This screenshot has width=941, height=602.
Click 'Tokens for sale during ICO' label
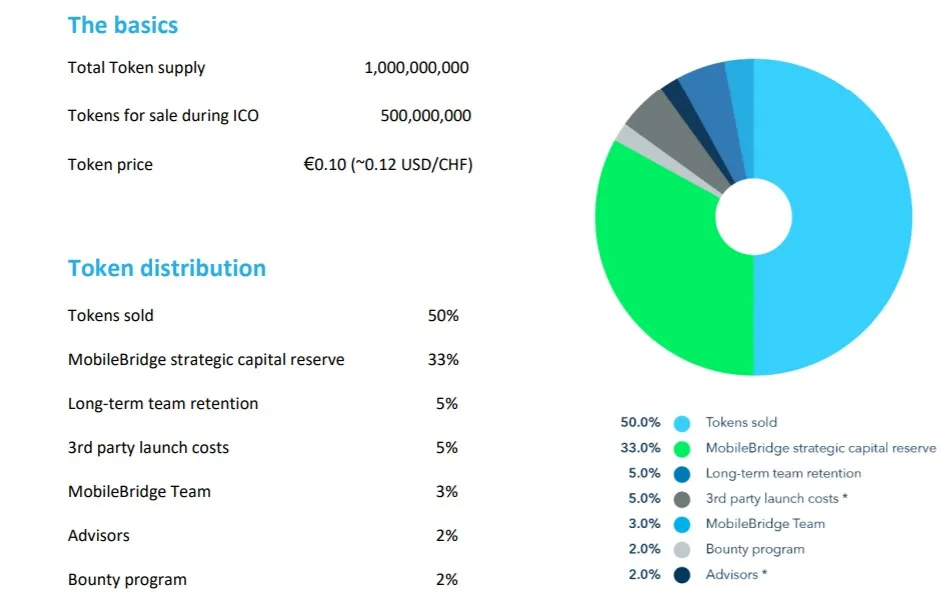[x=163, y=115]
